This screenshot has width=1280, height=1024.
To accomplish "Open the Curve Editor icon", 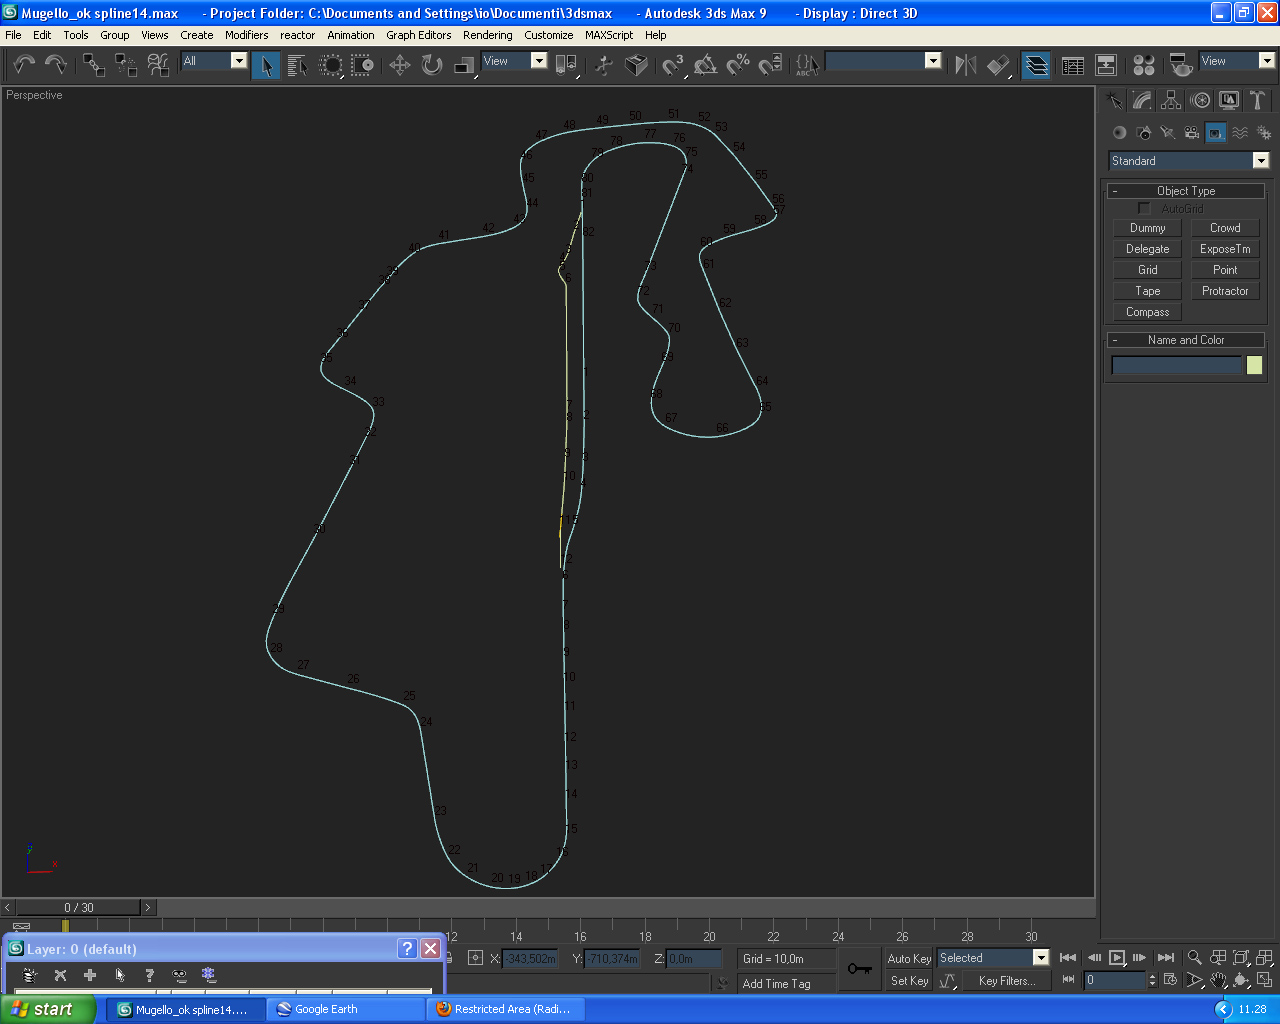I will click(x=1073, y=65).
